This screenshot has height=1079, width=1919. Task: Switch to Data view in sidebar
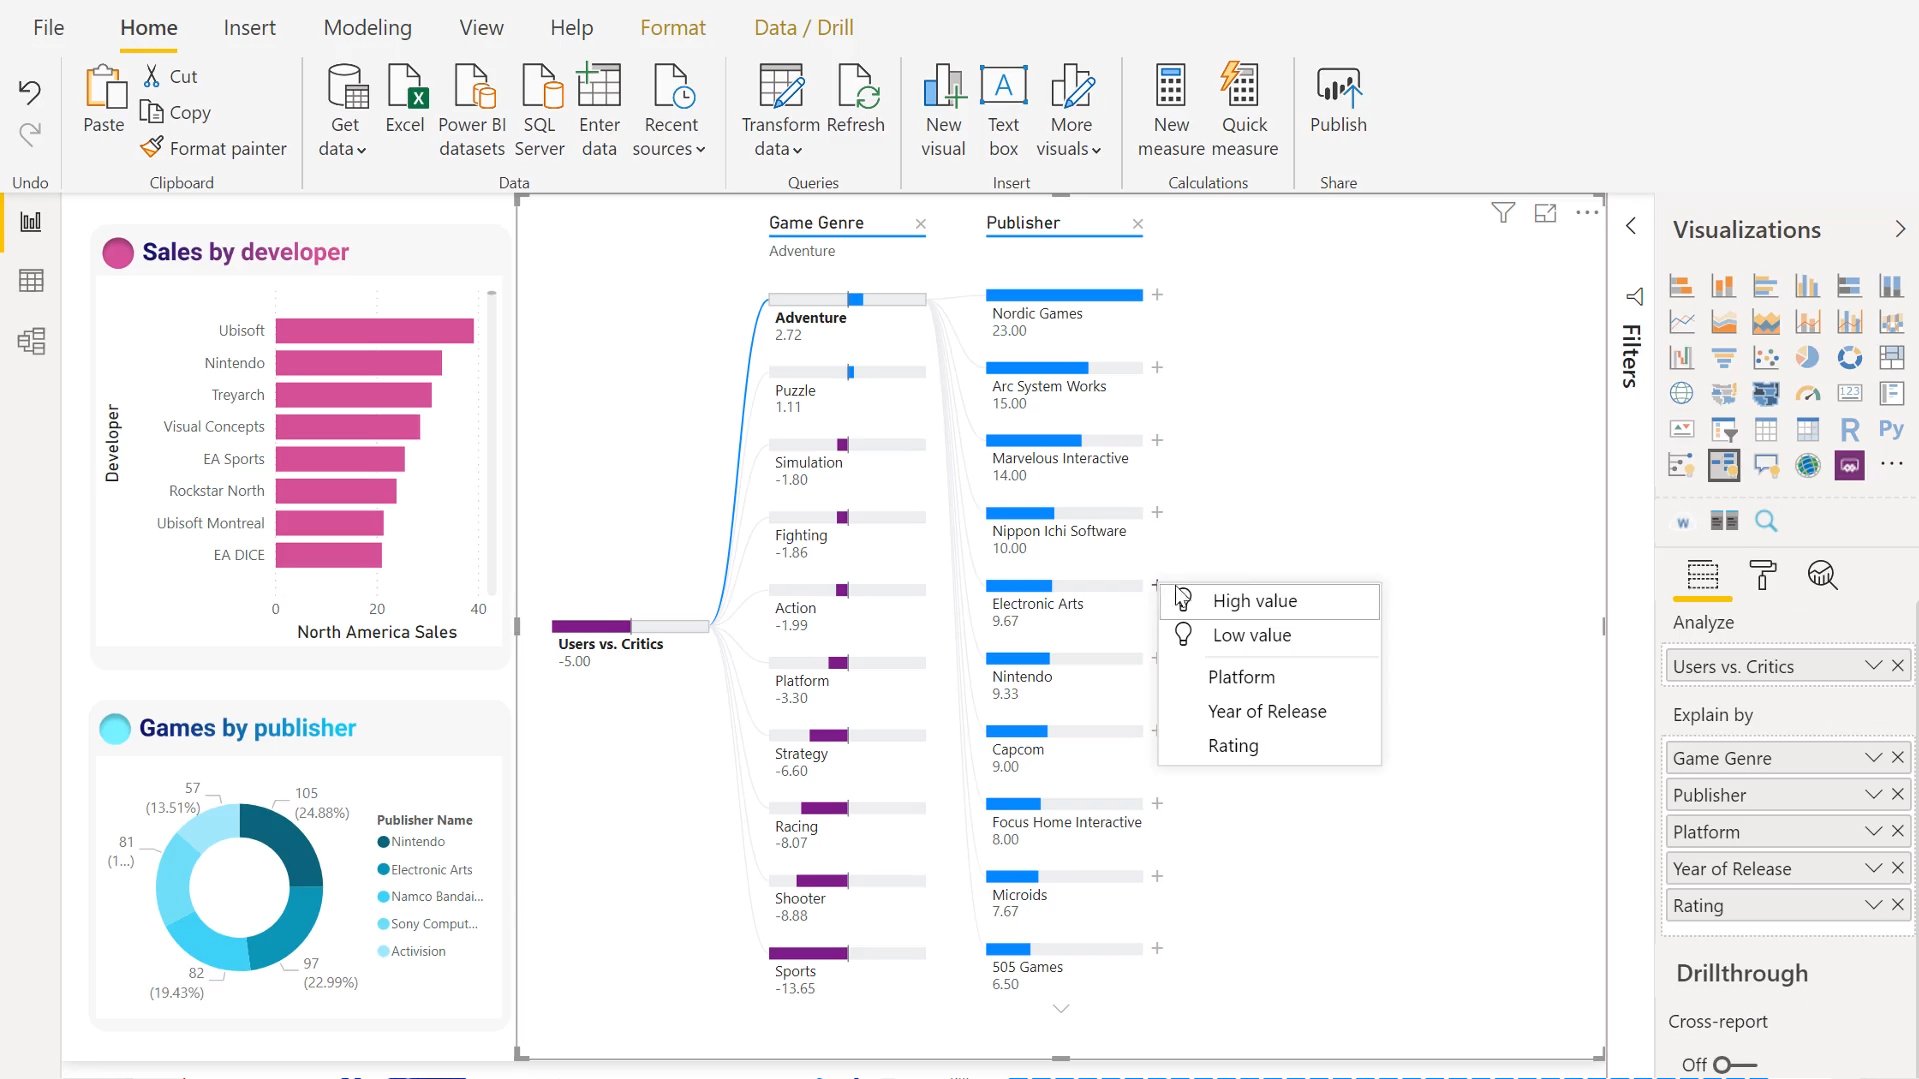coord(31,281)
